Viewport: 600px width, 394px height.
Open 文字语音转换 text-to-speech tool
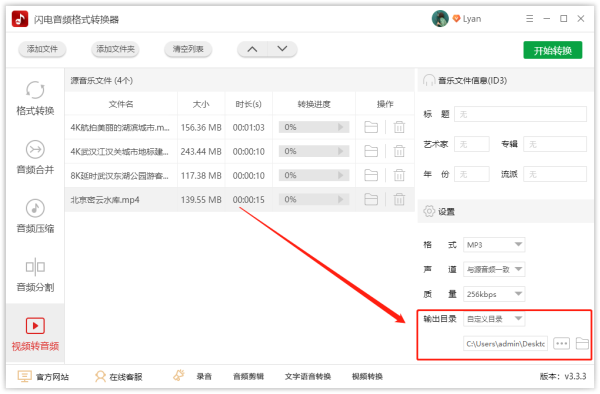(x=308, y=377)
